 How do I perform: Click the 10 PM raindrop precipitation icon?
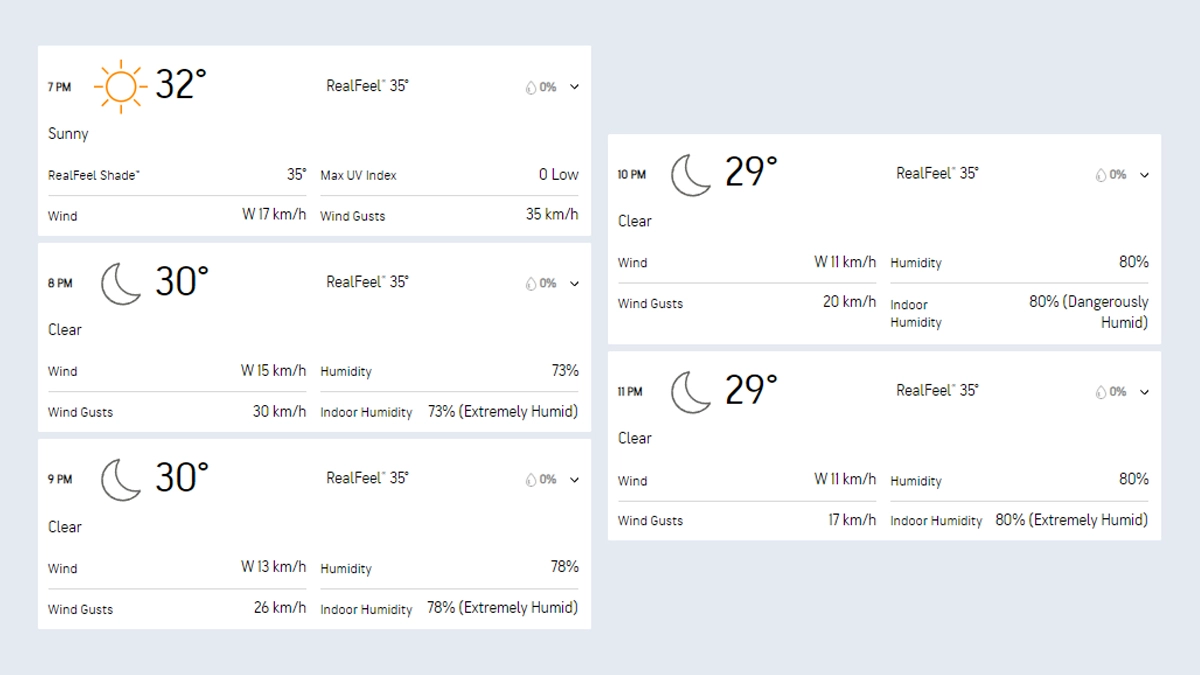click(1101, 175)
